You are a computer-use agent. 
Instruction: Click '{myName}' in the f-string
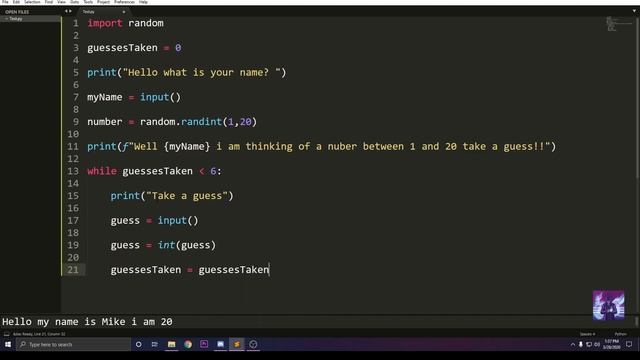click(x=187, y=147)
